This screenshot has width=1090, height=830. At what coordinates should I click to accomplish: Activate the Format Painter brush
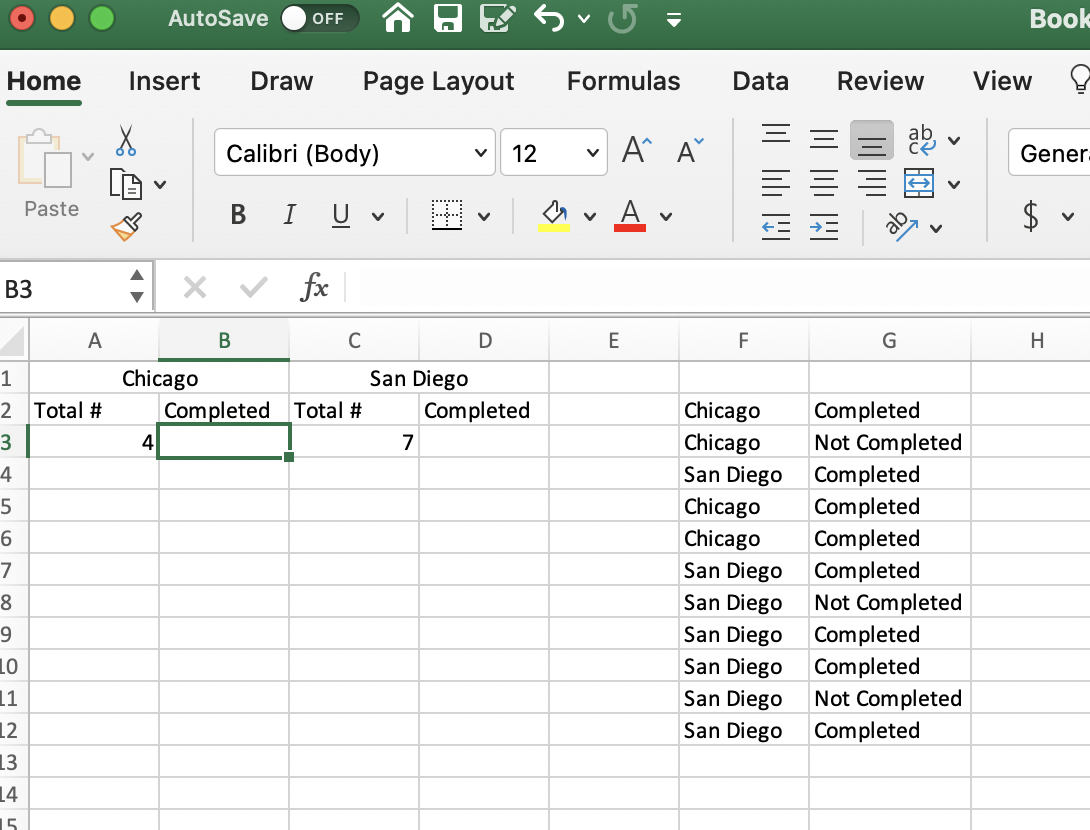coord(127,227)
